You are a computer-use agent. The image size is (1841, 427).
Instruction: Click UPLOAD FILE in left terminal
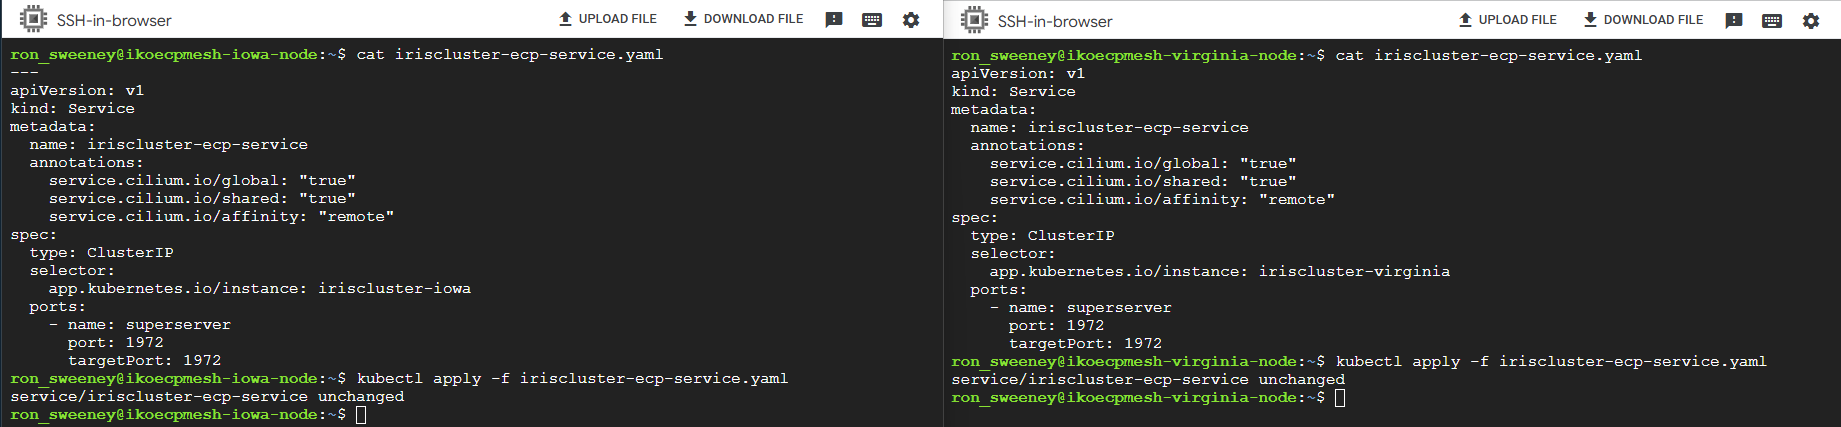coord(608,19)
